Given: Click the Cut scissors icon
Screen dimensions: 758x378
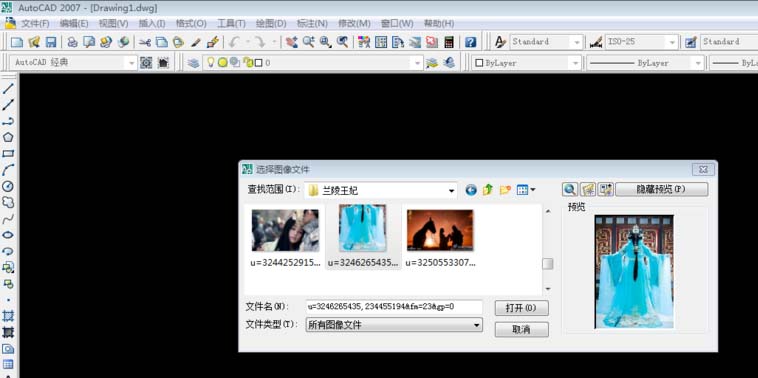Looking at the screenshot, I should pos(145,42).
